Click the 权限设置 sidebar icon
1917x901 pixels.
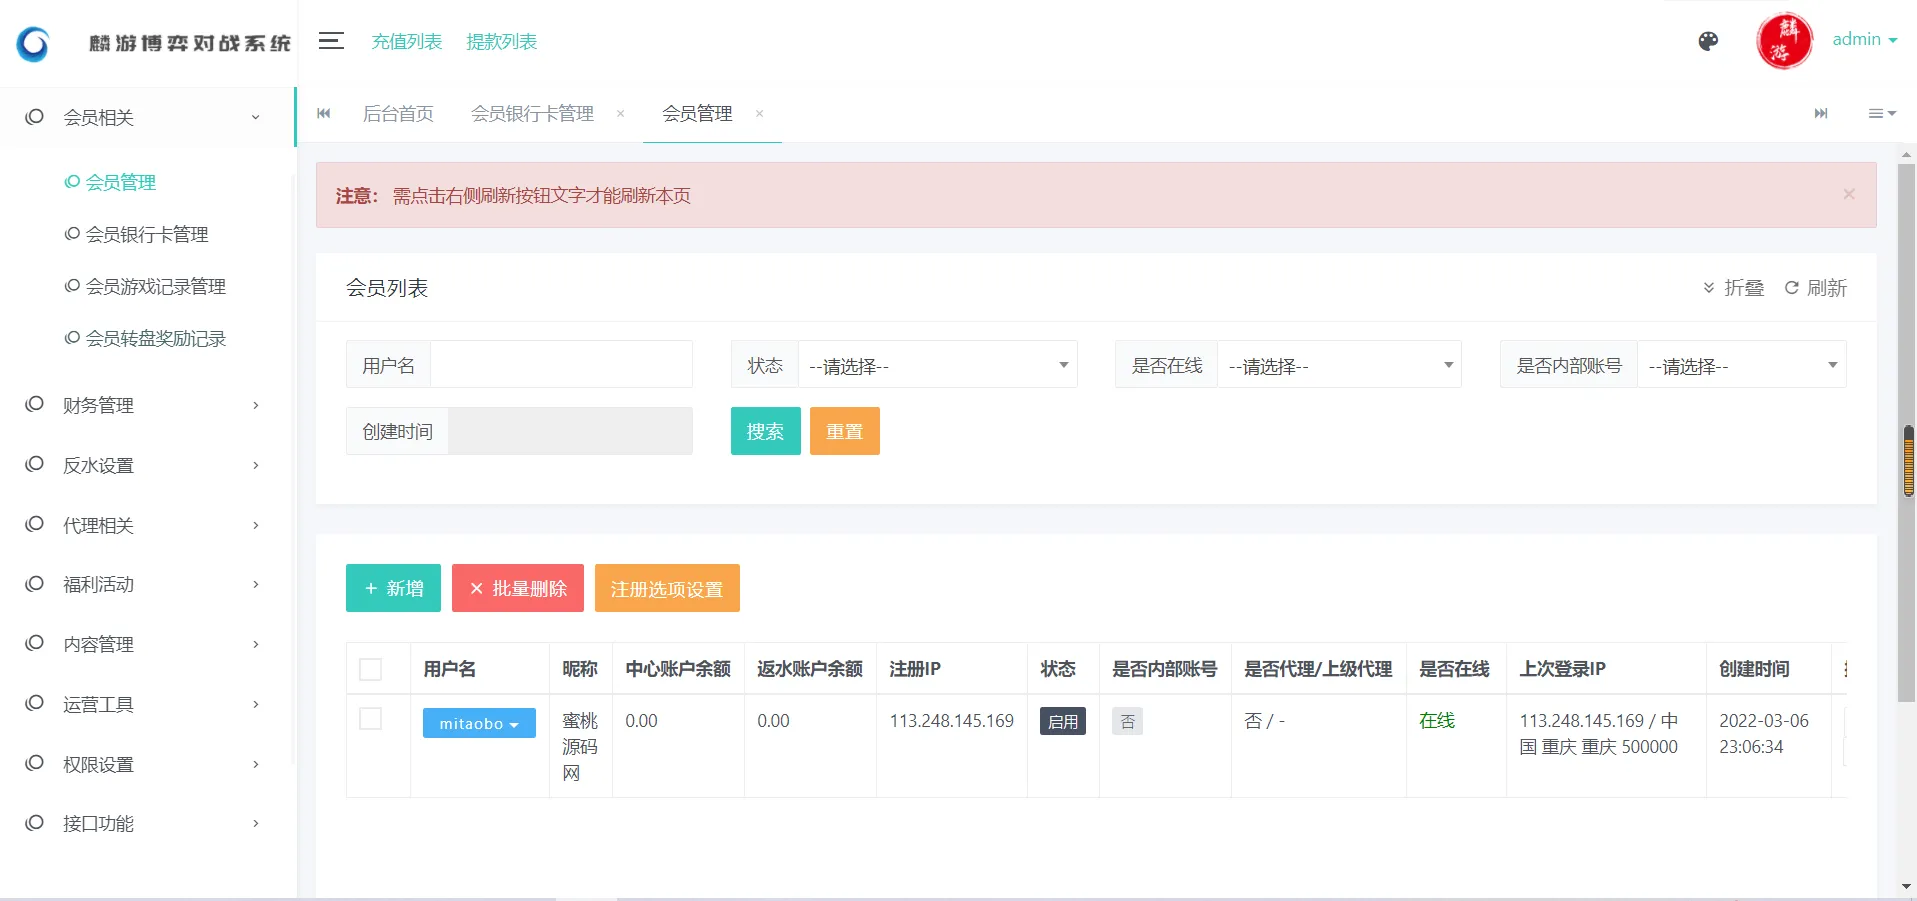coord(34,764)
